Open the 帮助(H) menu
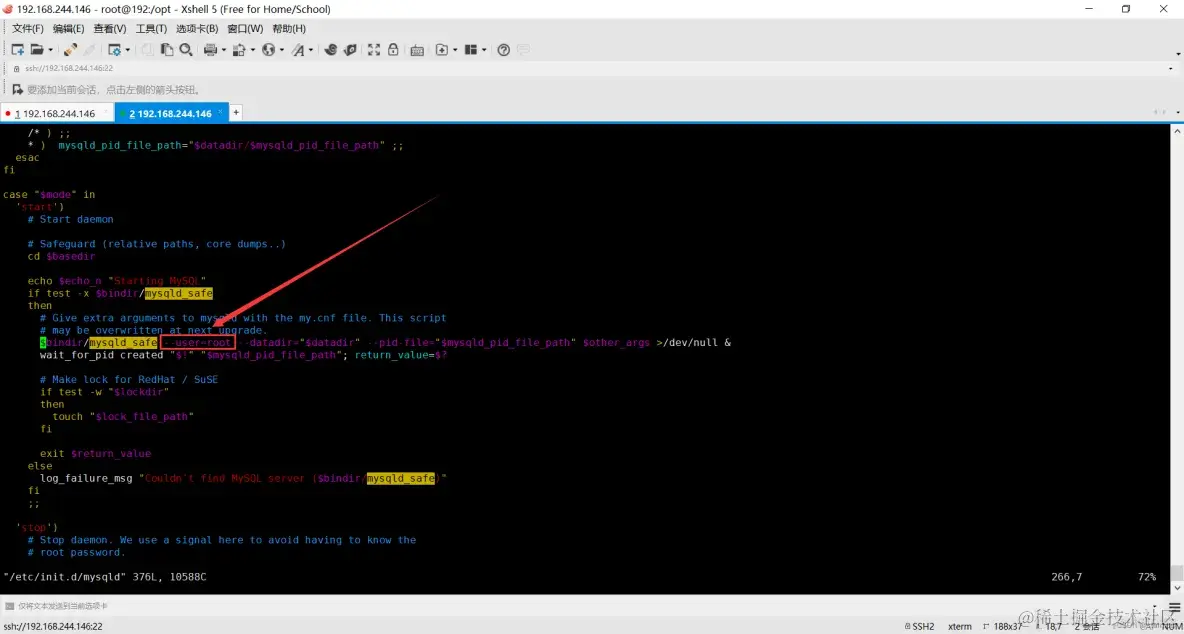This screenshot has height=634, width=1184. (289, 29)
